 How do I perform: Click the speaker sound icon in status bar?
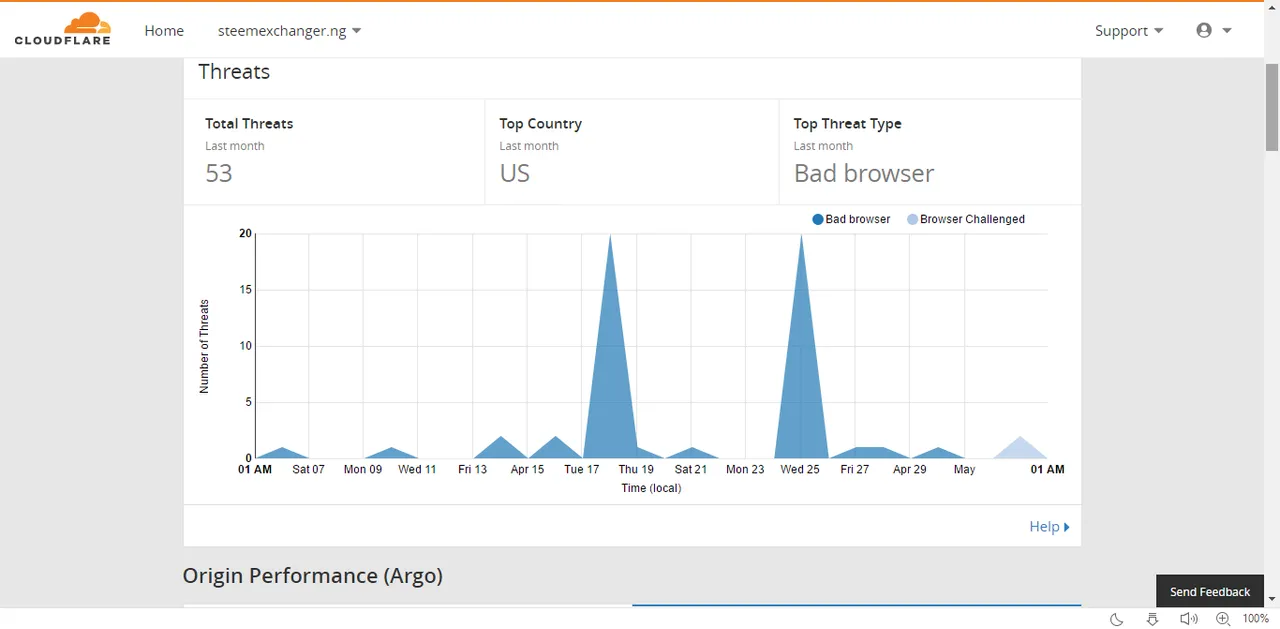[1188, 619]
